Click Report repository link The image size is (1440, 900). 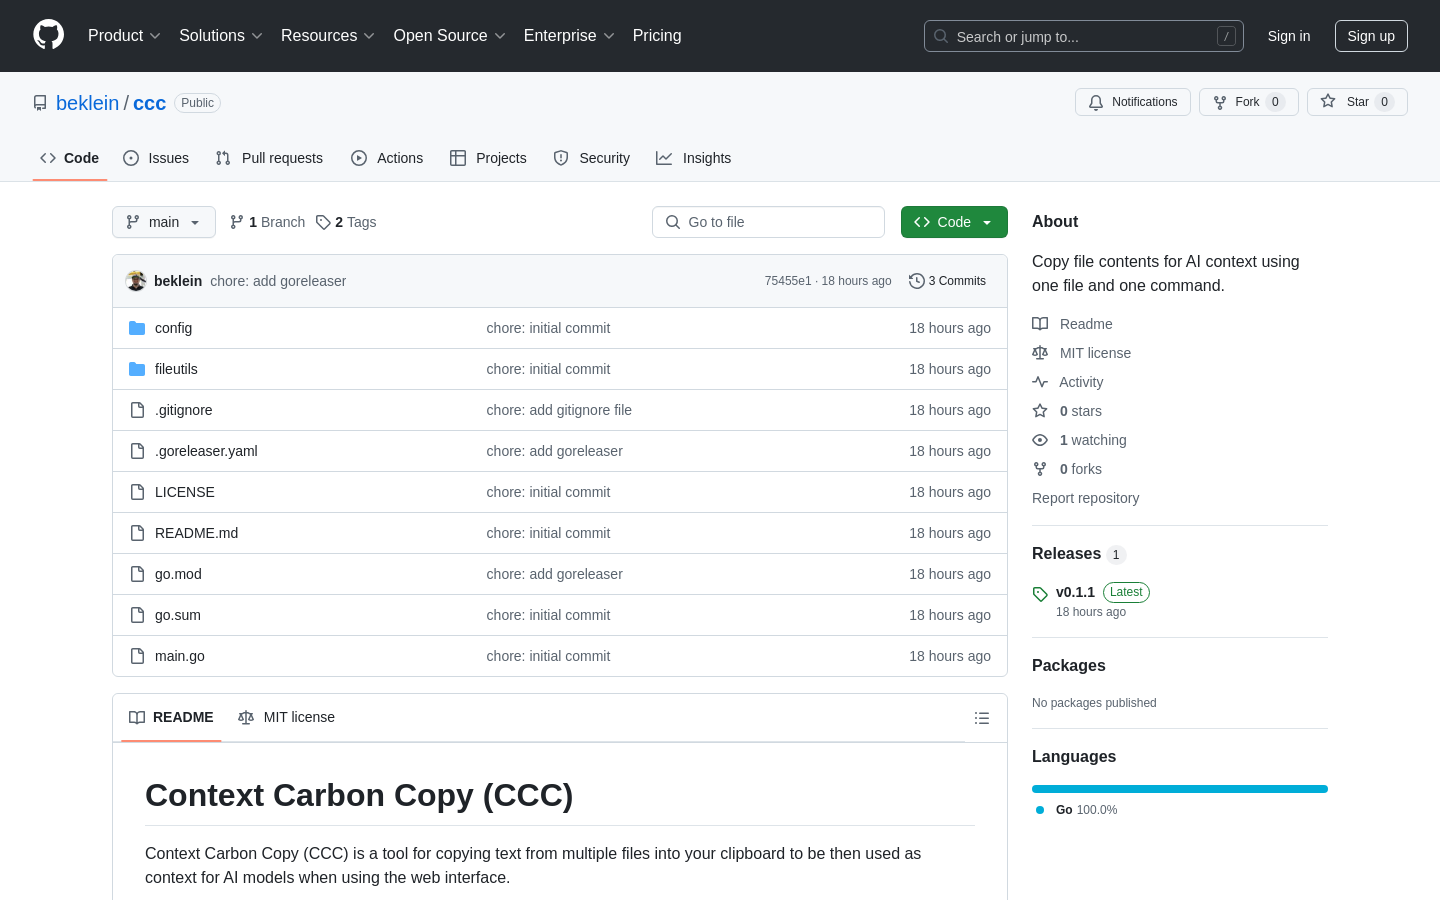pyautogui.click(x=1085, y=498)
